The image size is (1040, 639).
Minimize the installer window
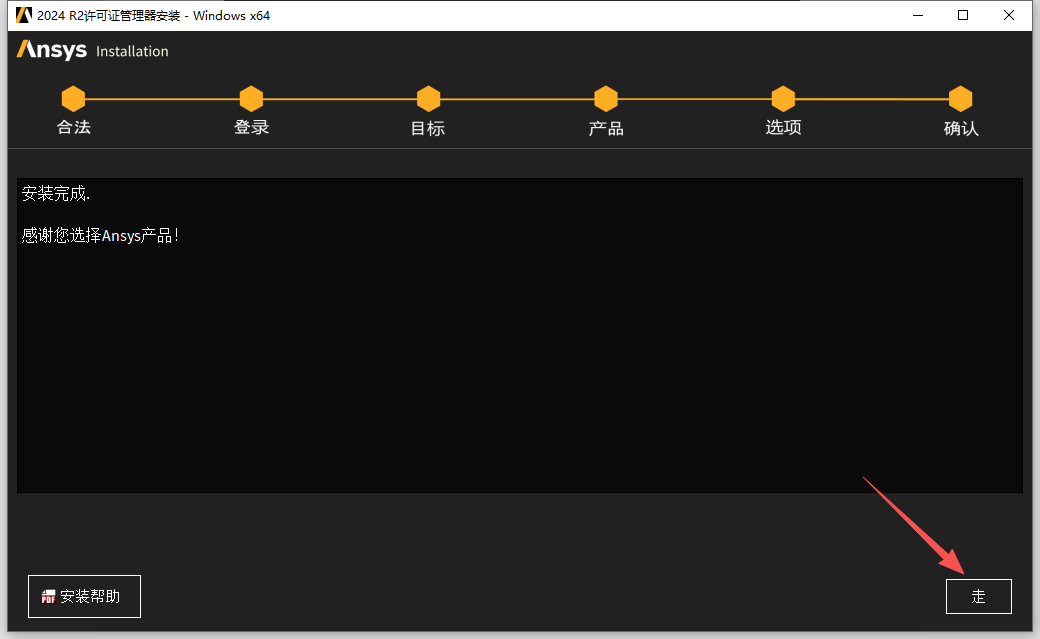(915, 15)
